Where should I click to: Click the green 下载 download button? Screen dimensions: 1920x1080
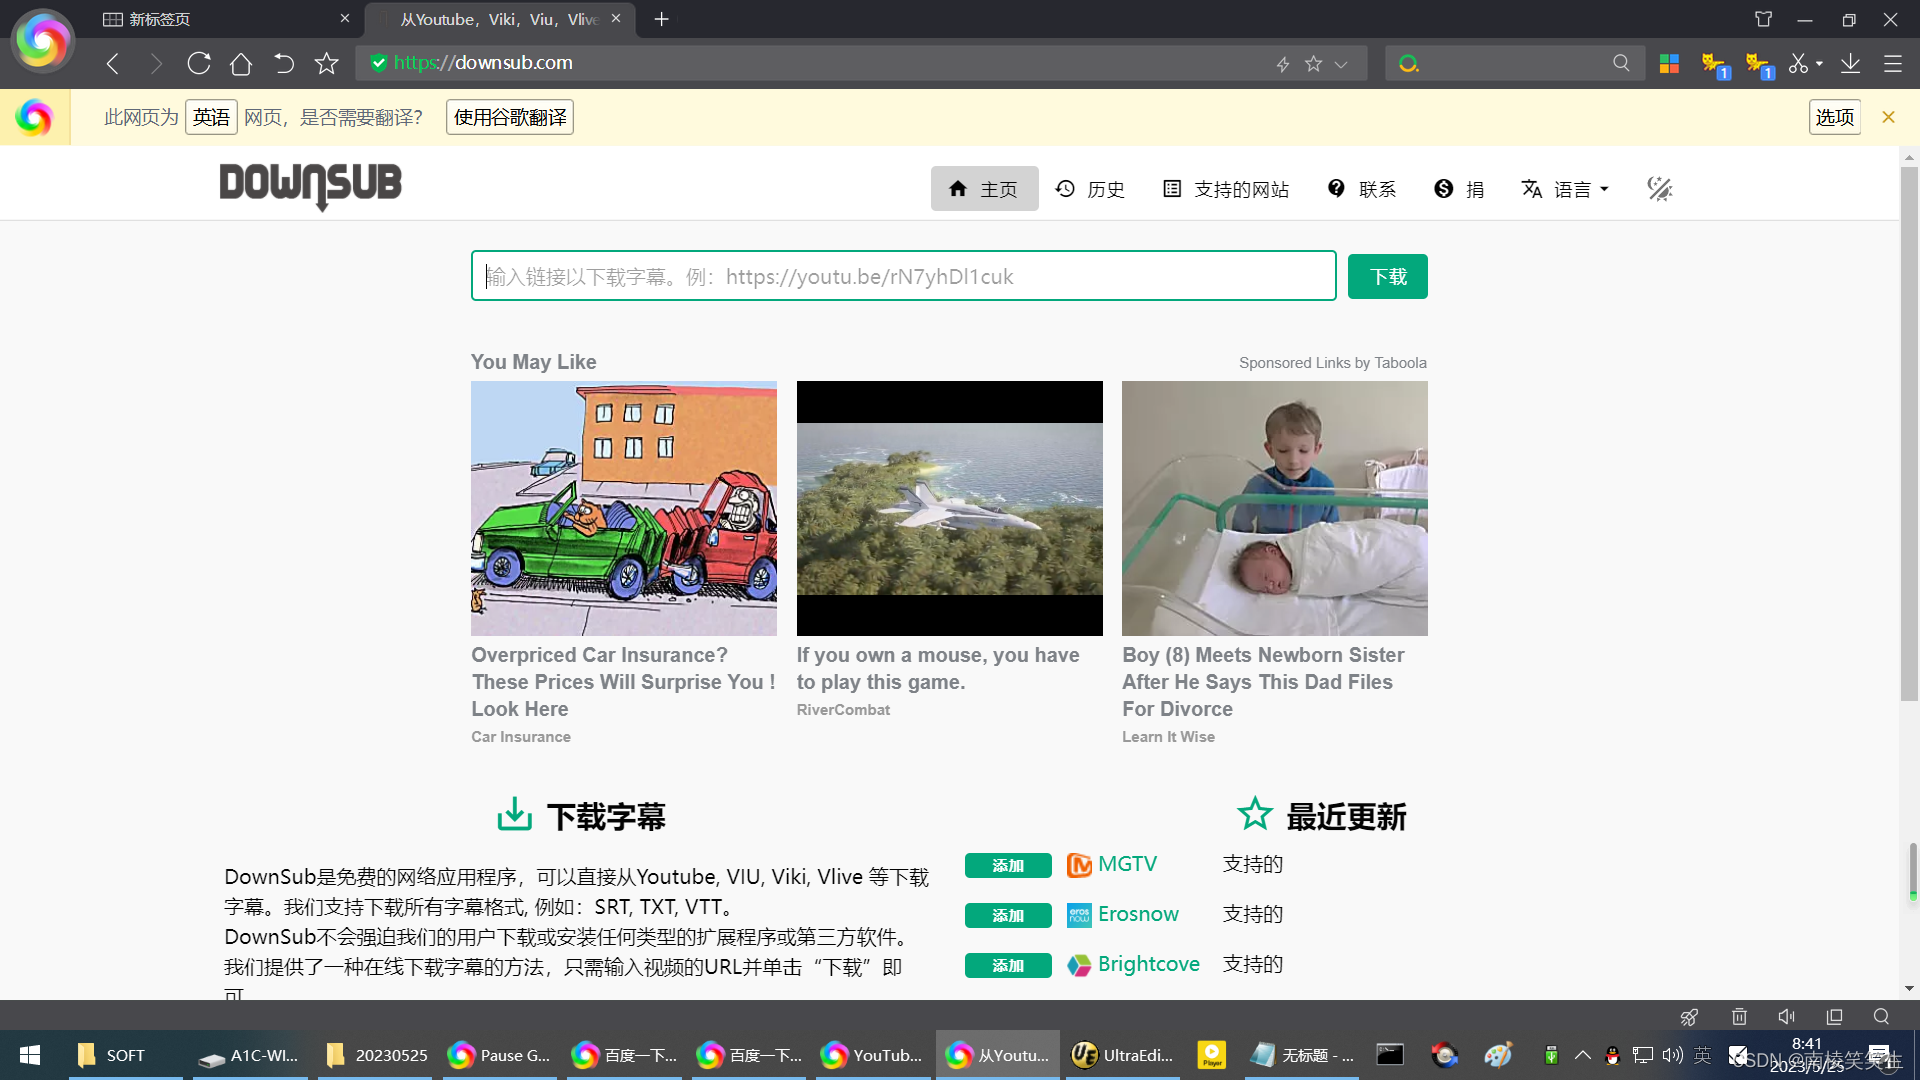(x=1387, y=276)
